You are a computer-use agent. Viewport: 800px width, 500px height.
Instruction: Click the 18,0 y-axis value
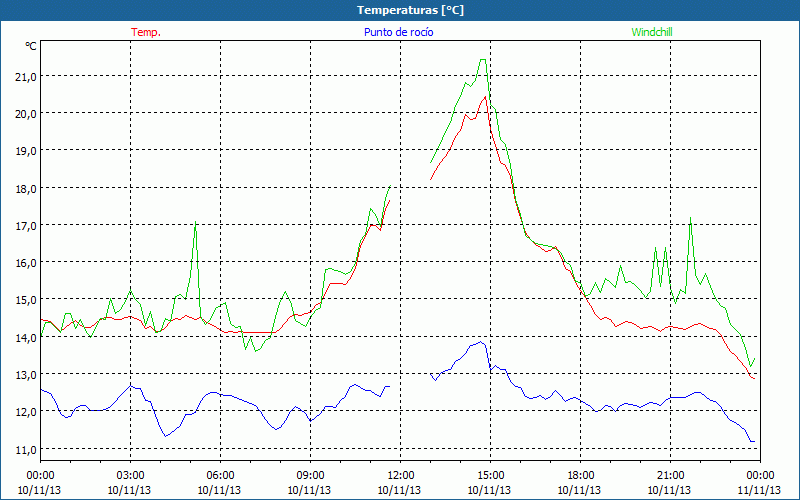(x=25, y=188)
